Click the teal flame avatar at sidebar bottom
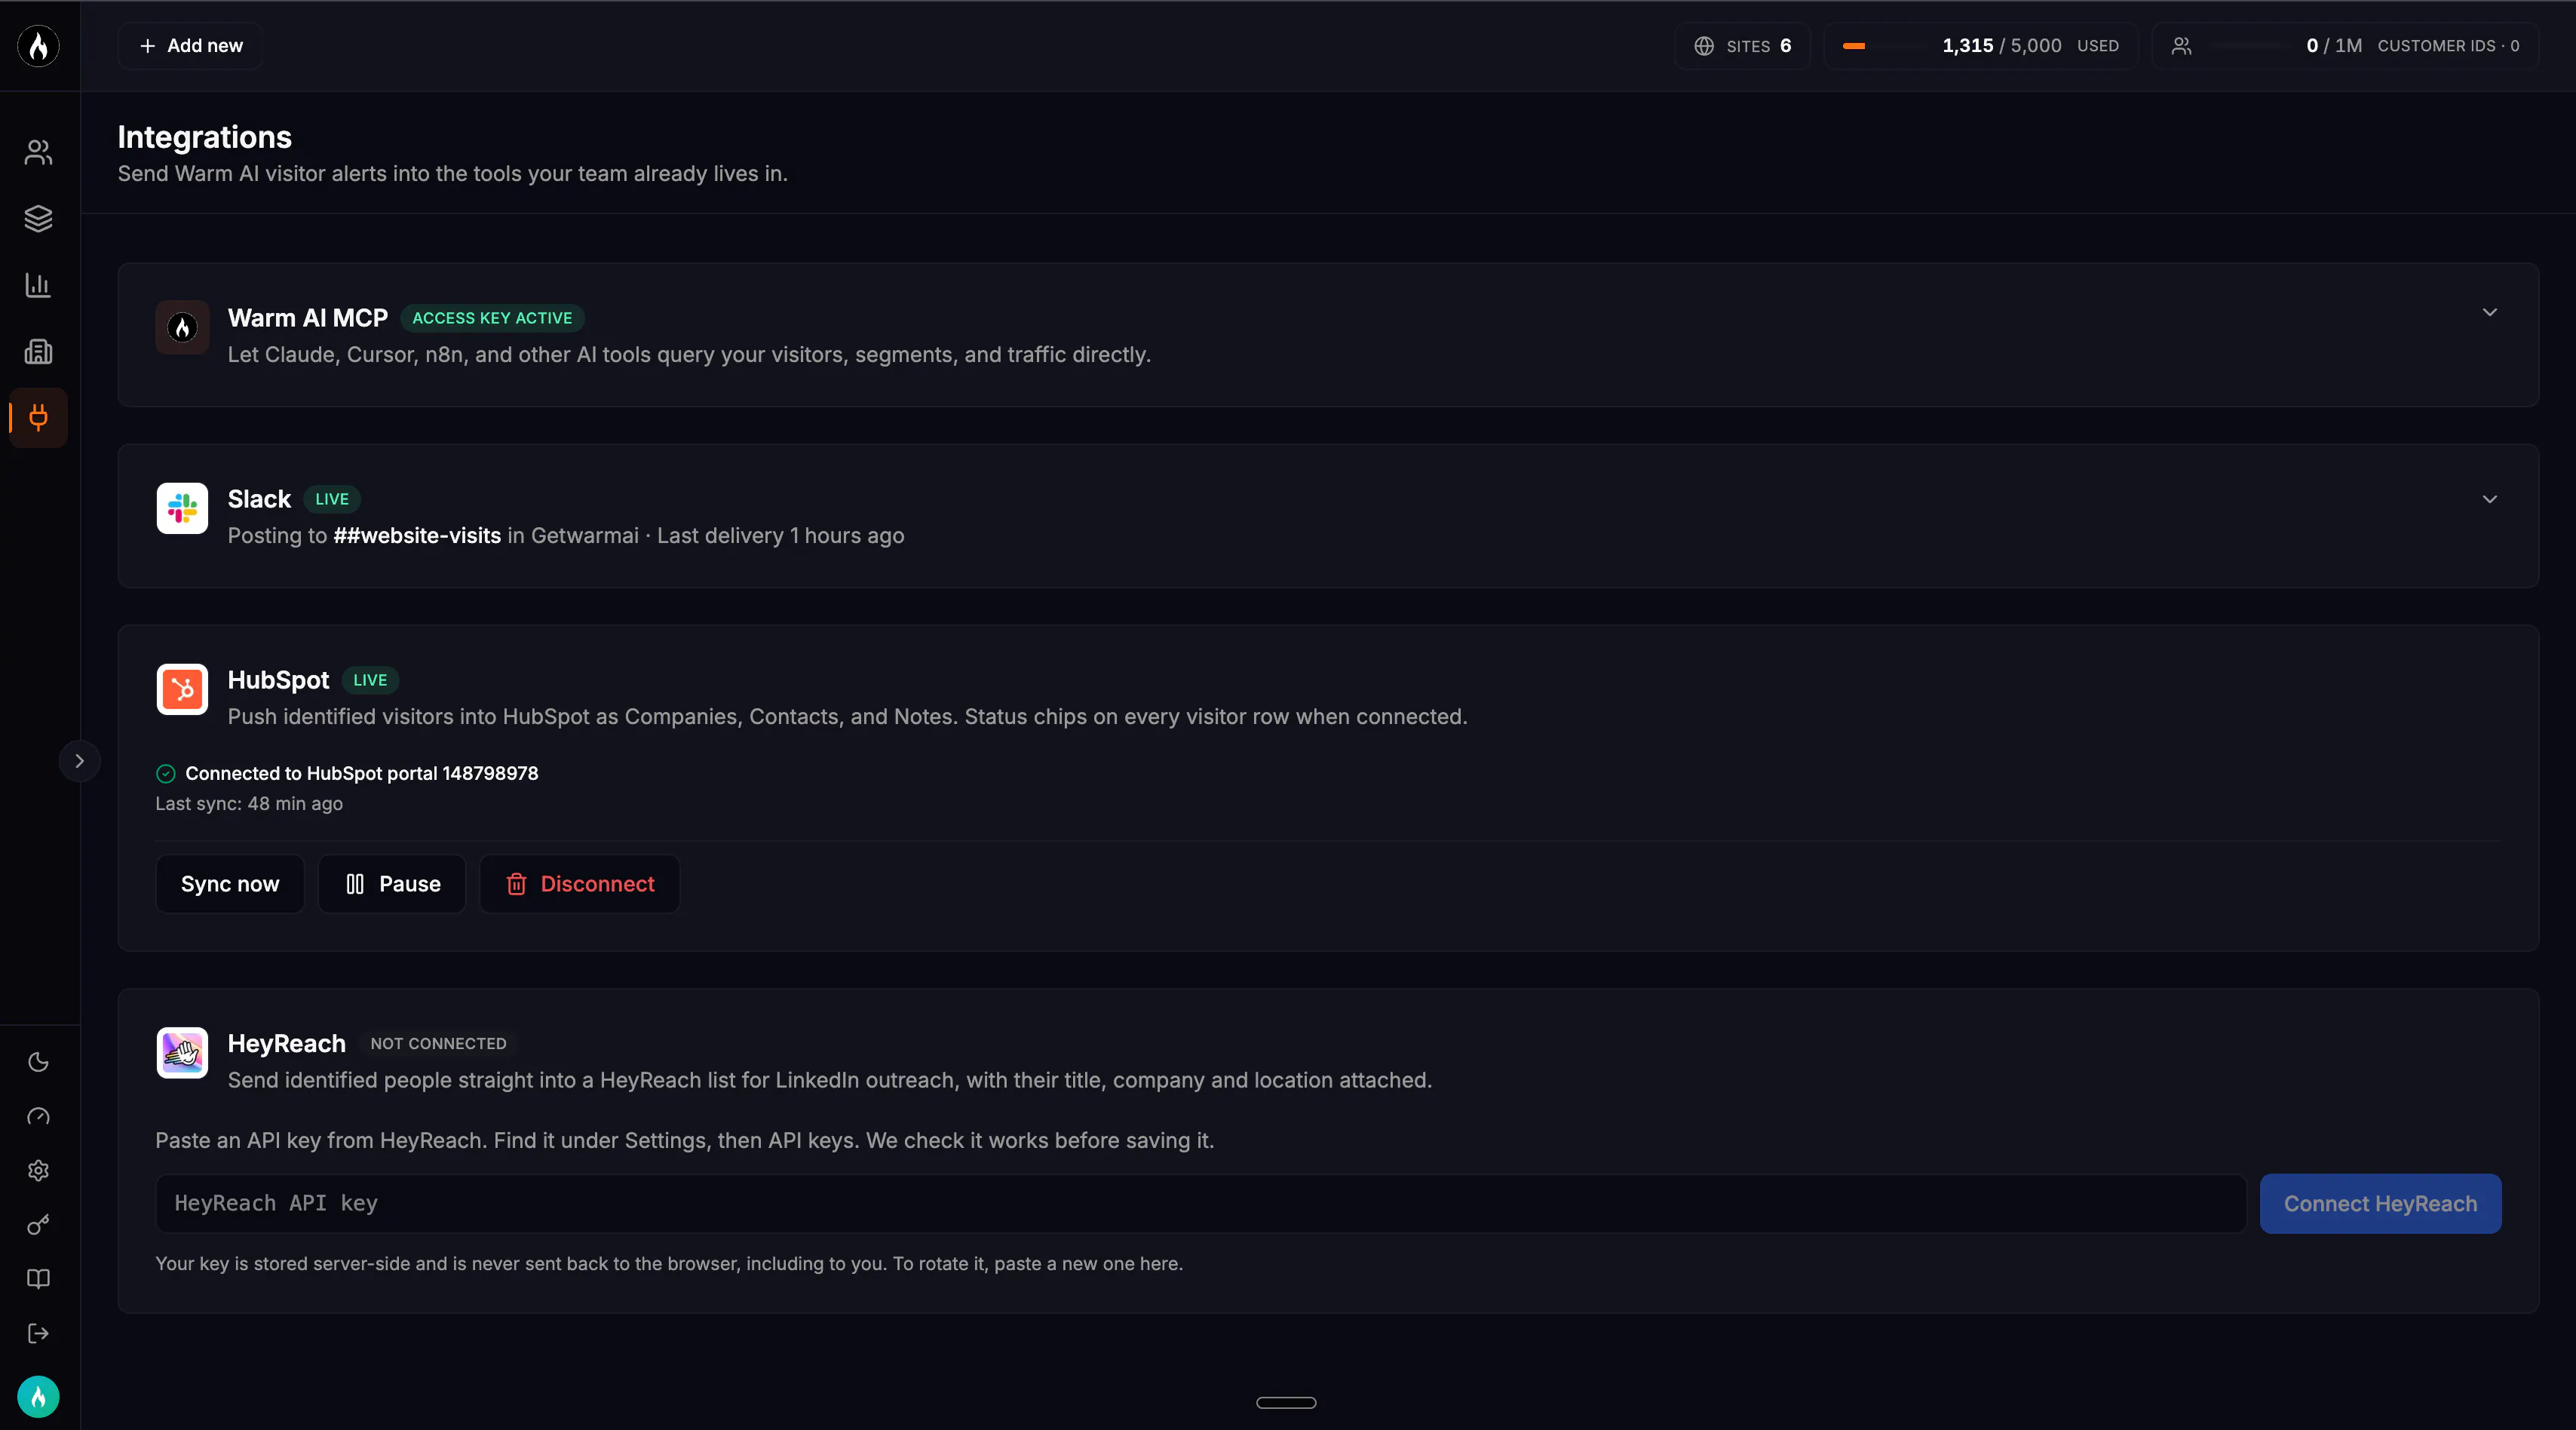 point(38,1397)
